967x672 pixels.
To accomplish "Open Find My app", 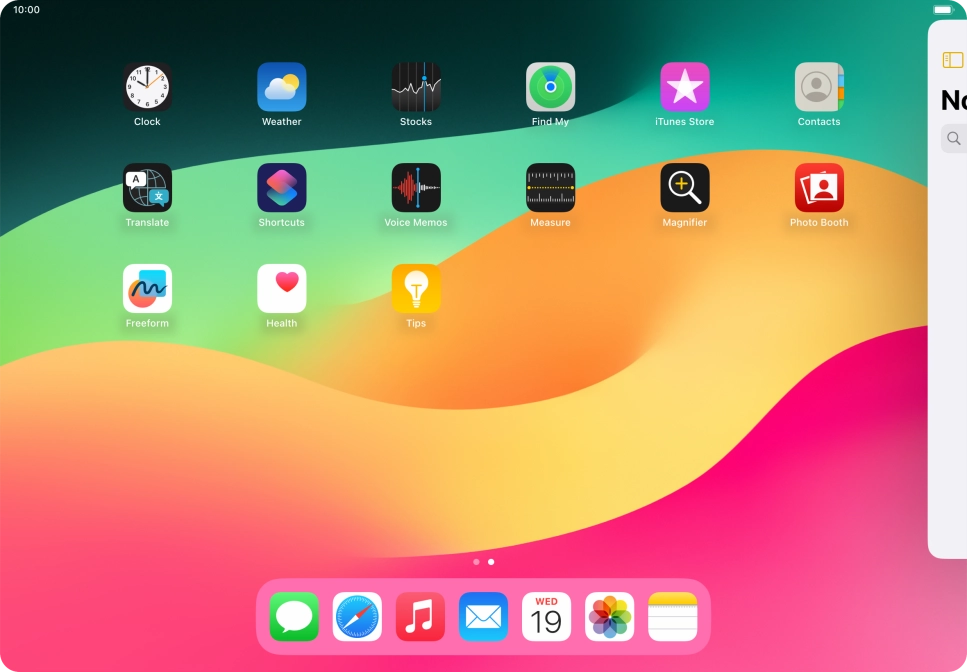I will [x=550, y=88].
